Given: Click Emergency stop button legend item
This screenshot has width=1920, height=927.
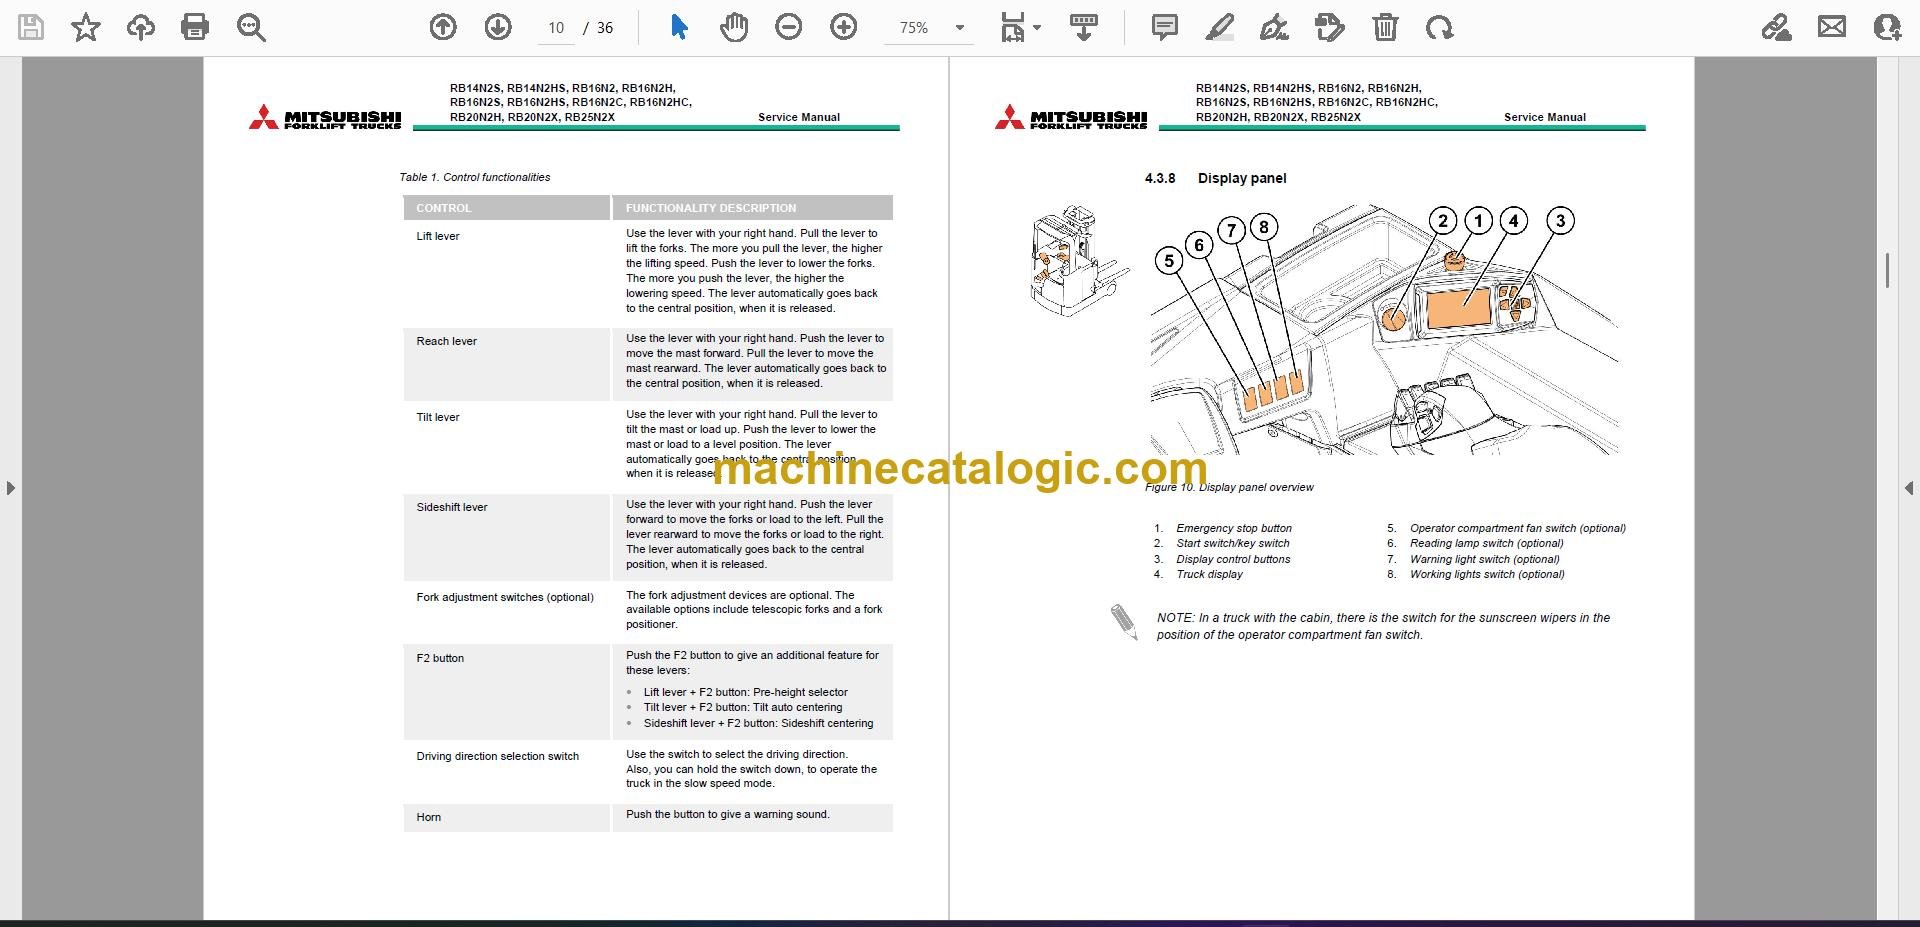Looking at the screenshot, I should pyautogui.click(x=1234, y=528).
